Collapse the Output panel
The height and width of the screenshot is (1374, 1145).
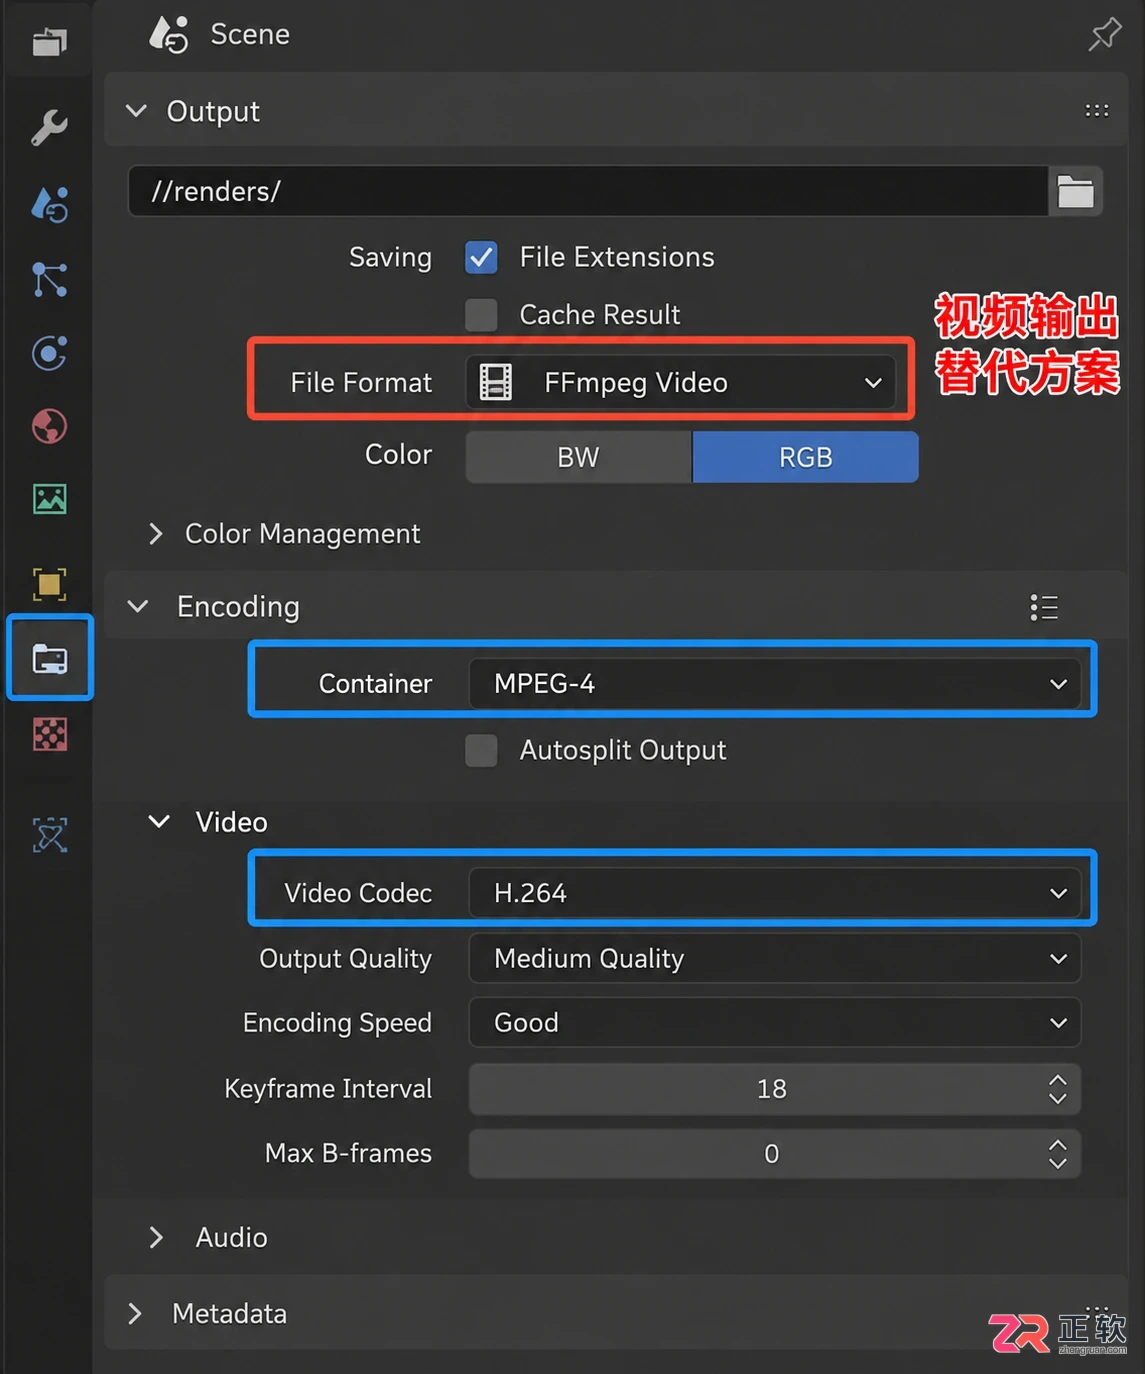[x=137, y=111]
